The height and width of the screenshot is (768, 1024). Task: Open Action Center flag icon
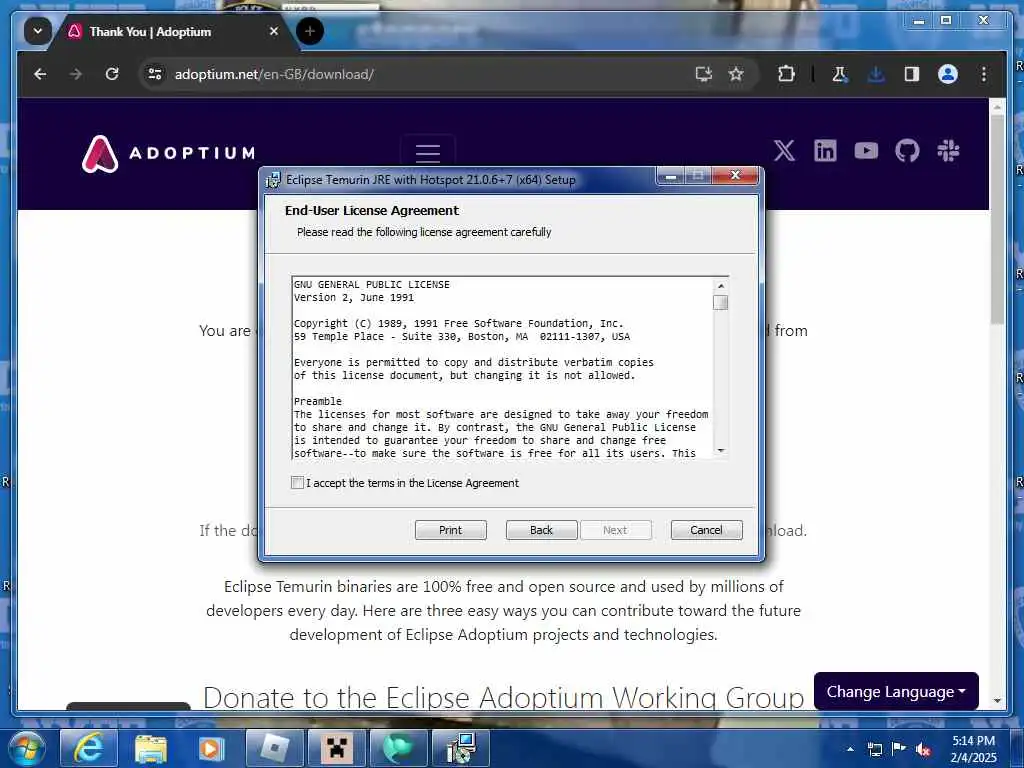pos(899,749)
